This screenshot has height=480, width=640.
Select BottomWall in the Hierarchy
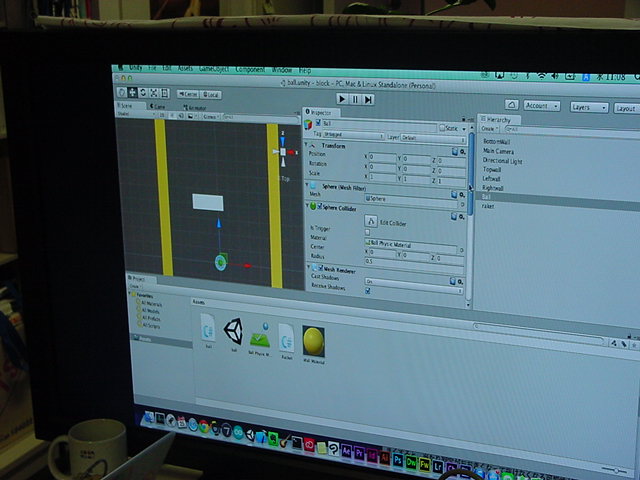coord(496,142)
